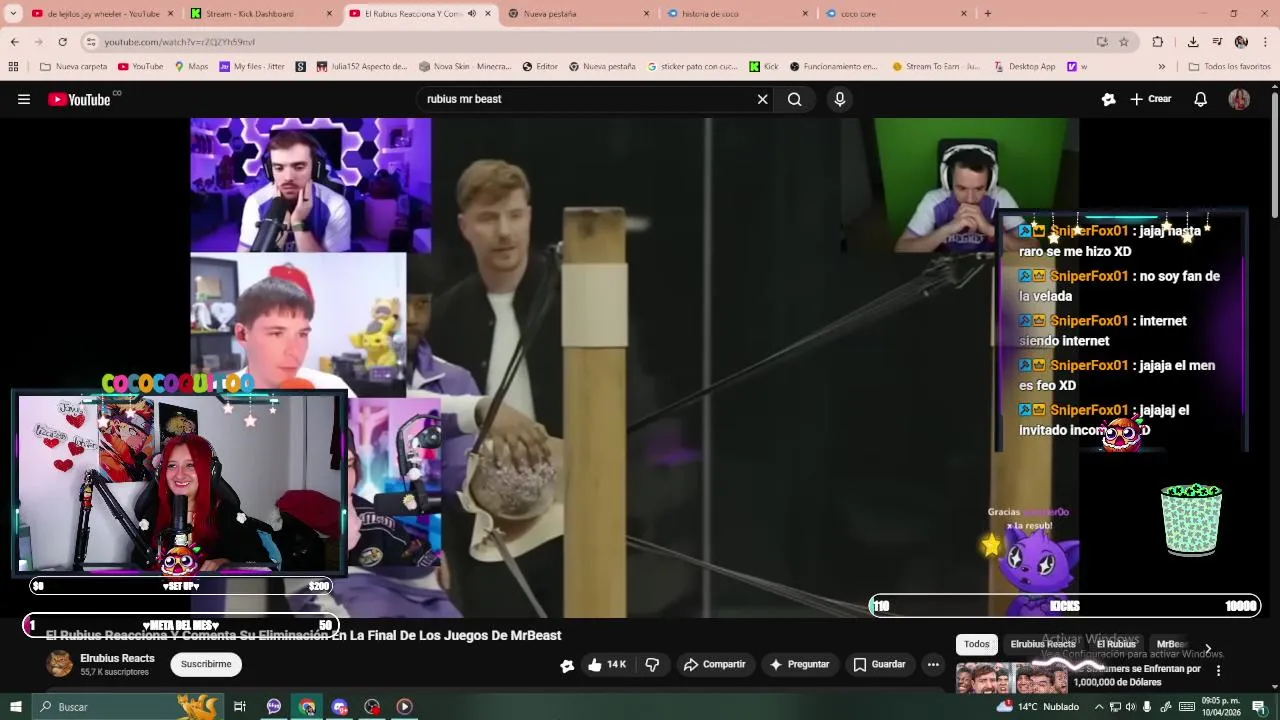Open options menu for the recommended 1,000,000 de Dólares video
This screenshot has height=720, width=1280.
pos(1218,670)
